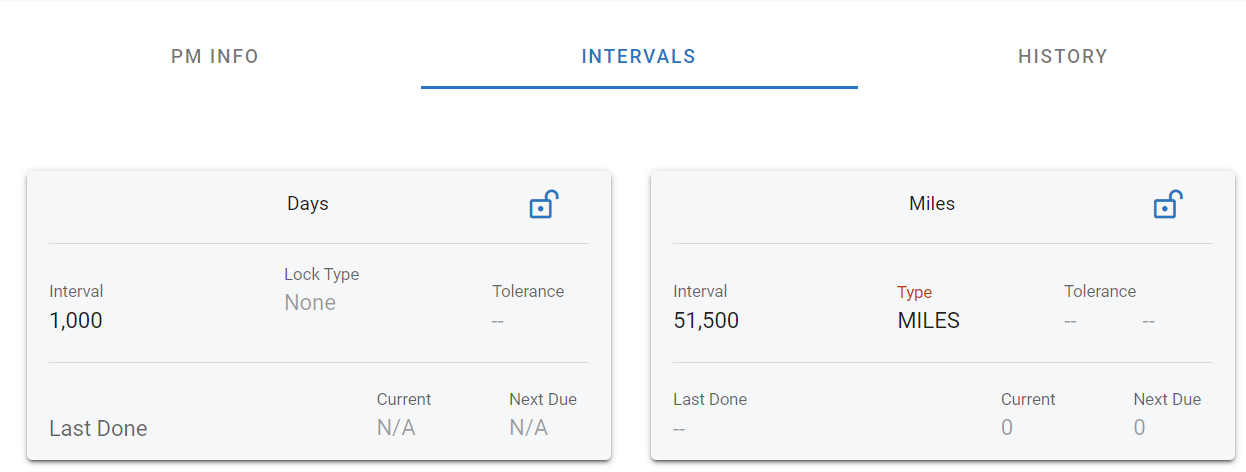The image size is (1246, 472).
Task: Switch to the PM INFO tab
Action: (x=215, y=57)
